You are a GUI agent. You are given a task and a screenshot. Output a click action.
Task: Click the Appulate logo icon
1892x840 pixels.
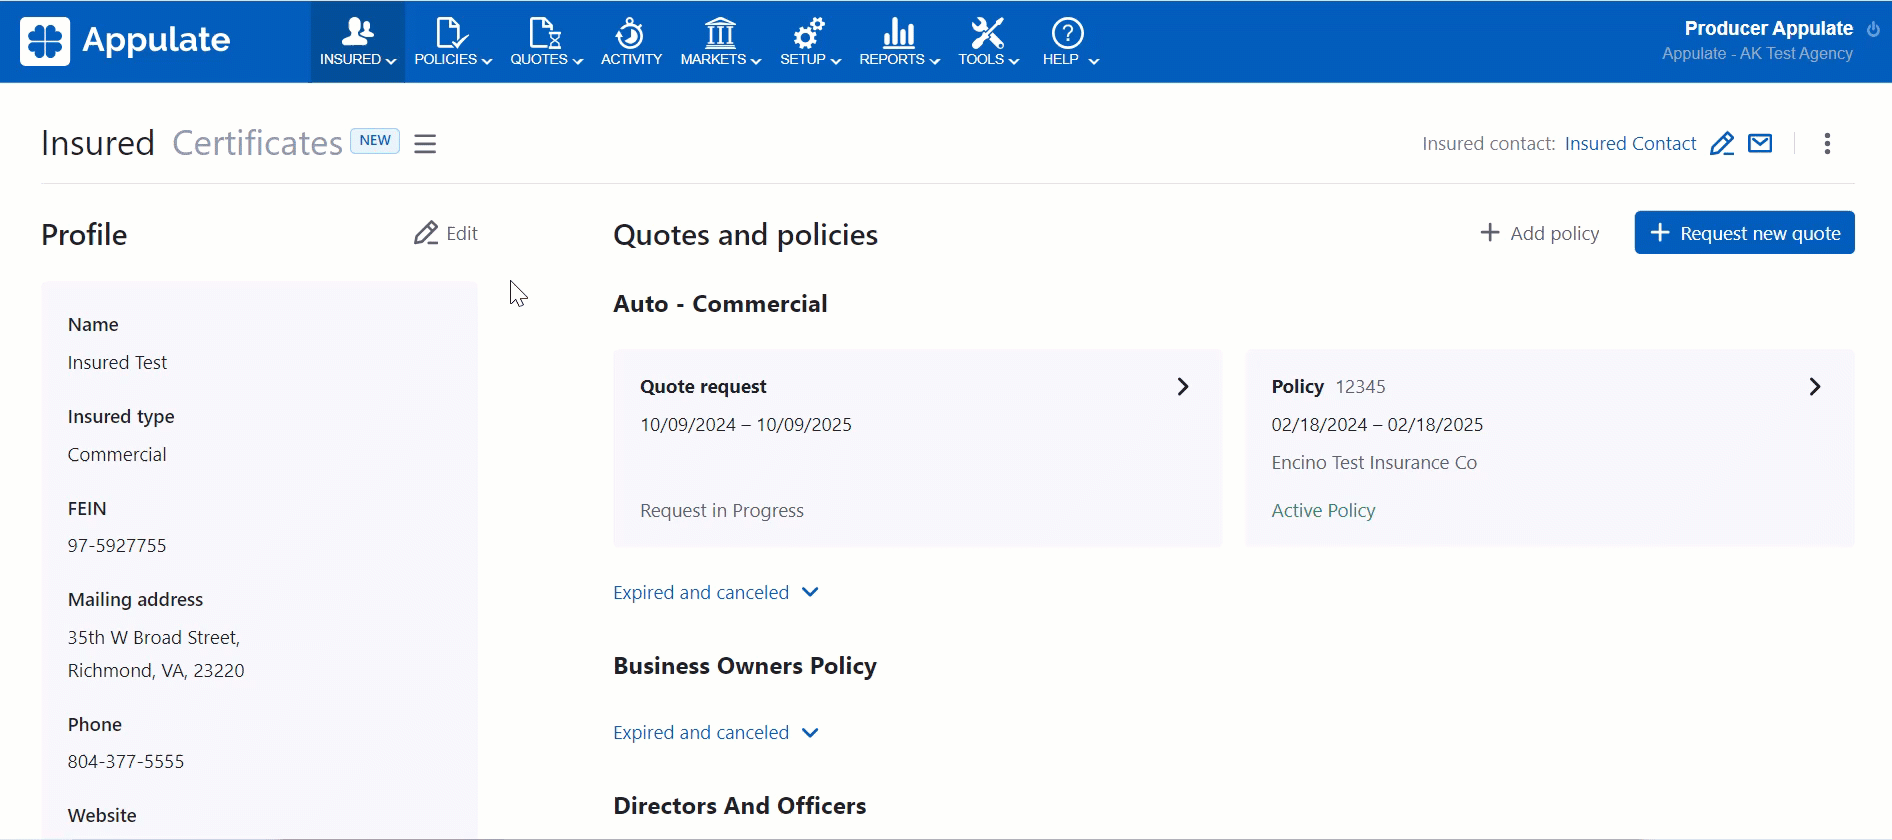45,41
